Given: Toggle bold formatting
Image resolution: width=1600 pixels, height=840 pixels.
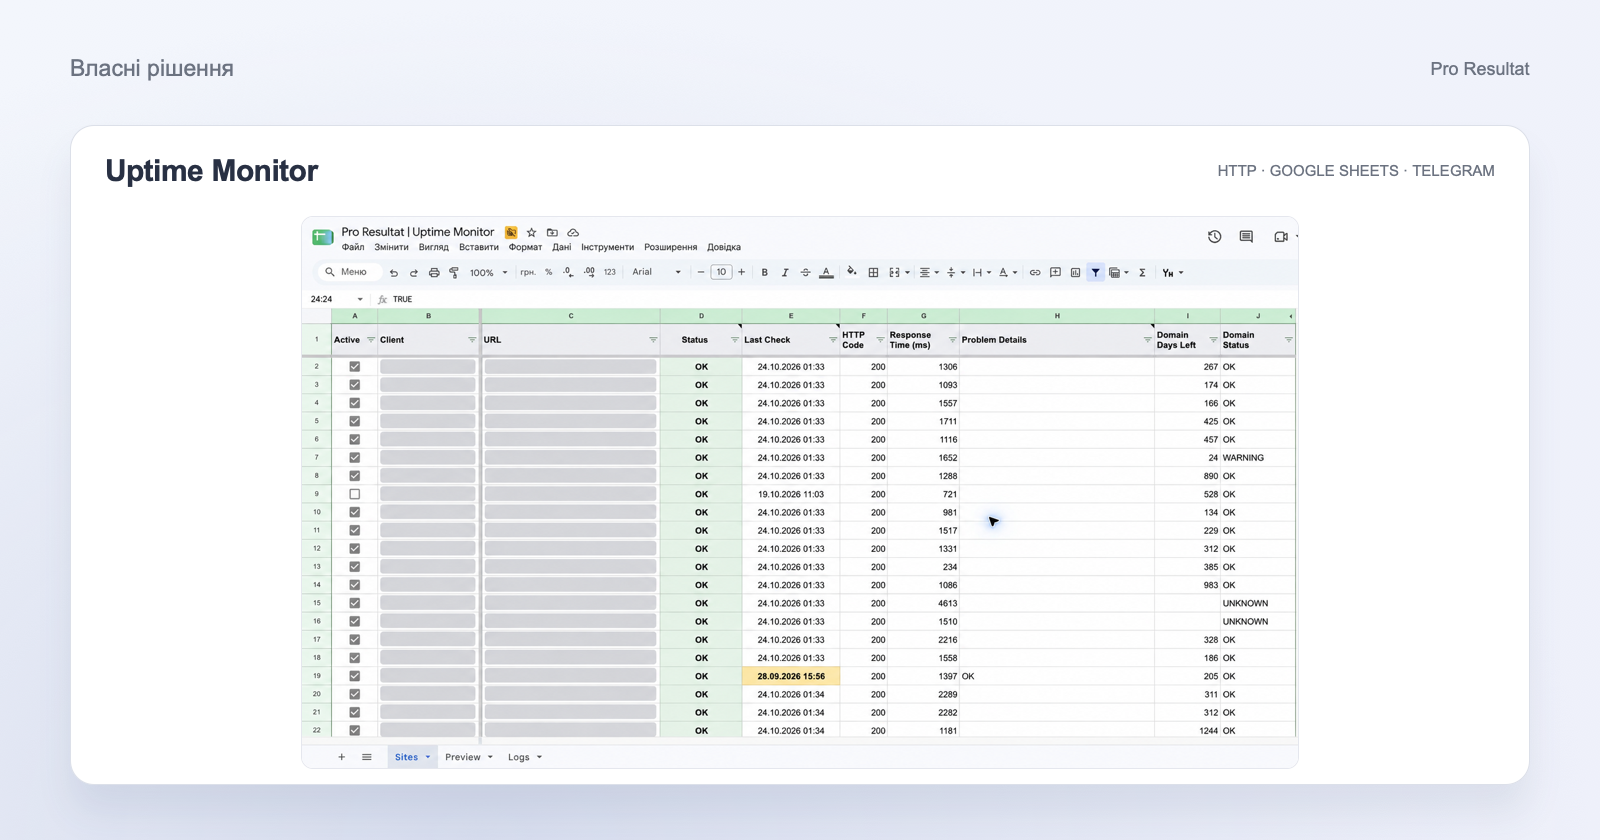Looking at the screenshot, I should point(765,273).
